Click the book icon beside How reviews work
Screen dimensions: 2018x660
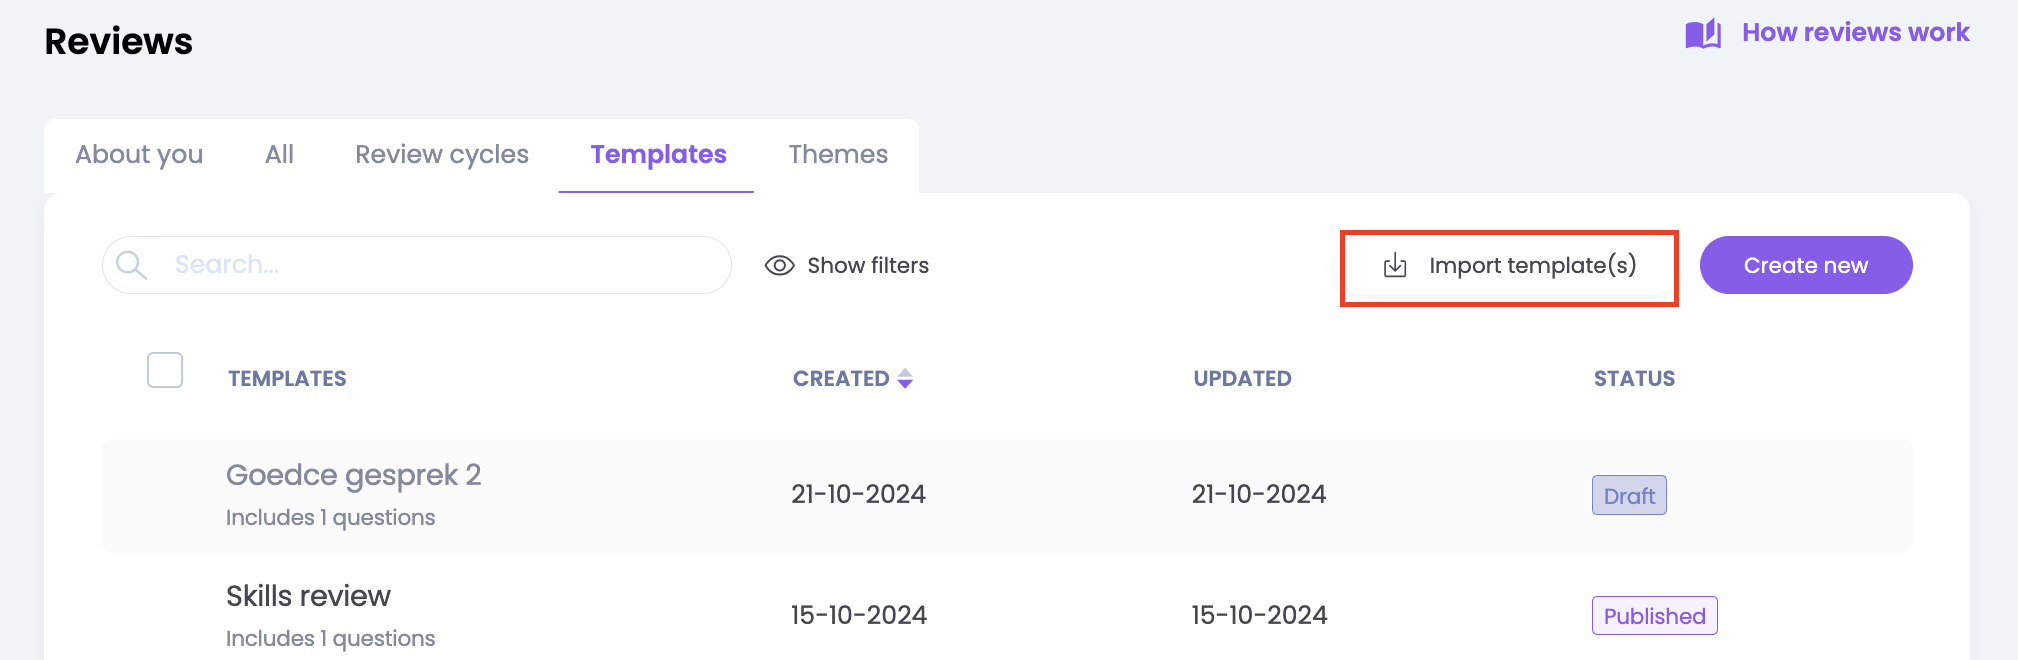tap(1702, 34)
